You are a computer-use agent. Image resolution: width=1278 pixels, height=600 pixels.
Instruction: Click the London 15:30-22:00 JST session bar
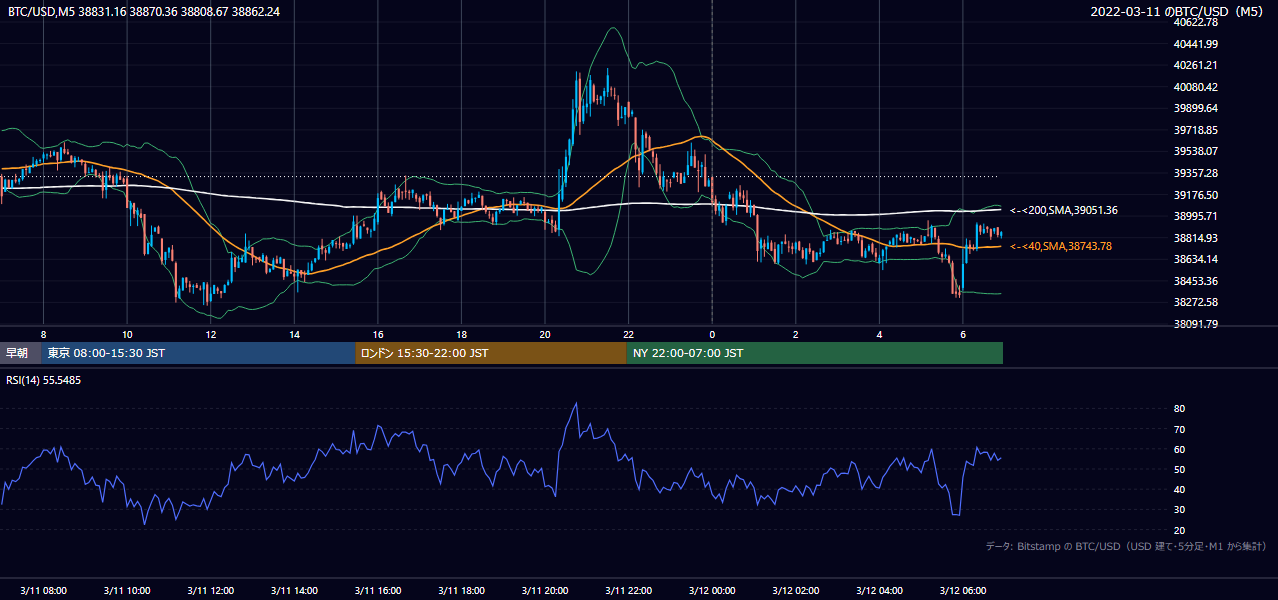491,353
